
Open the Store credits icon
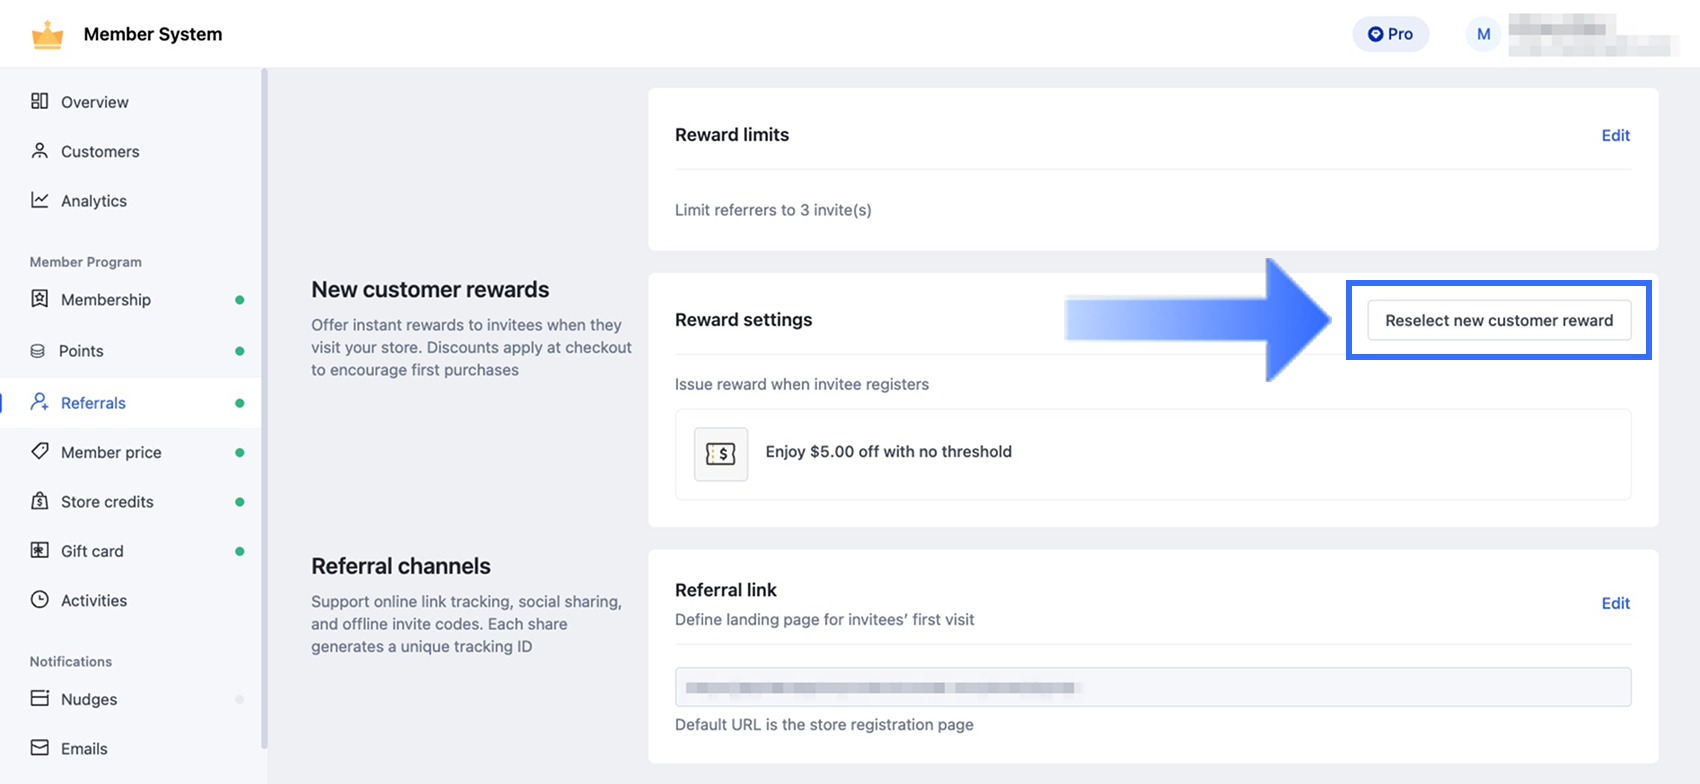coord(40,501)
